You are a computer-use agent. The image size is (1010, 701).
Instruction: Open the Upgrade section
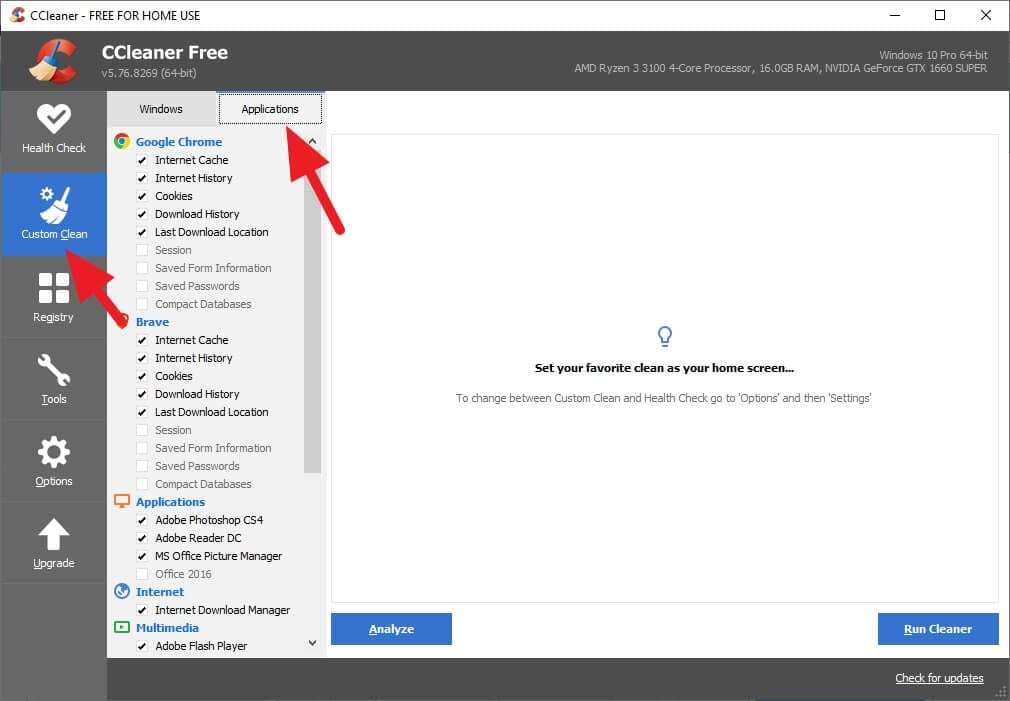click(x=54, y=543)
